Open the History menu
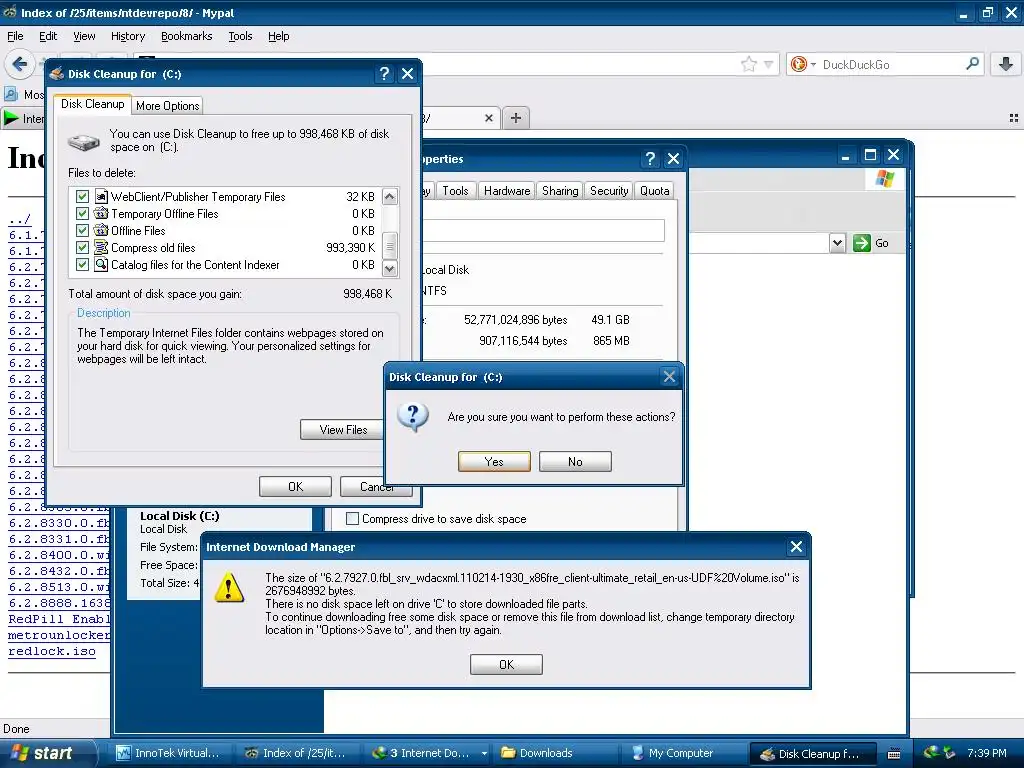The height and width of the screenshot is (768, 1024). 127,36
